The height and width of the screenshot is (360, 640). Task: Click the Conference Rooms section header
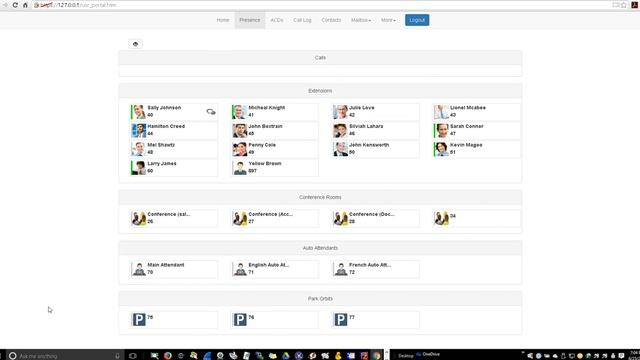point(320,197)
